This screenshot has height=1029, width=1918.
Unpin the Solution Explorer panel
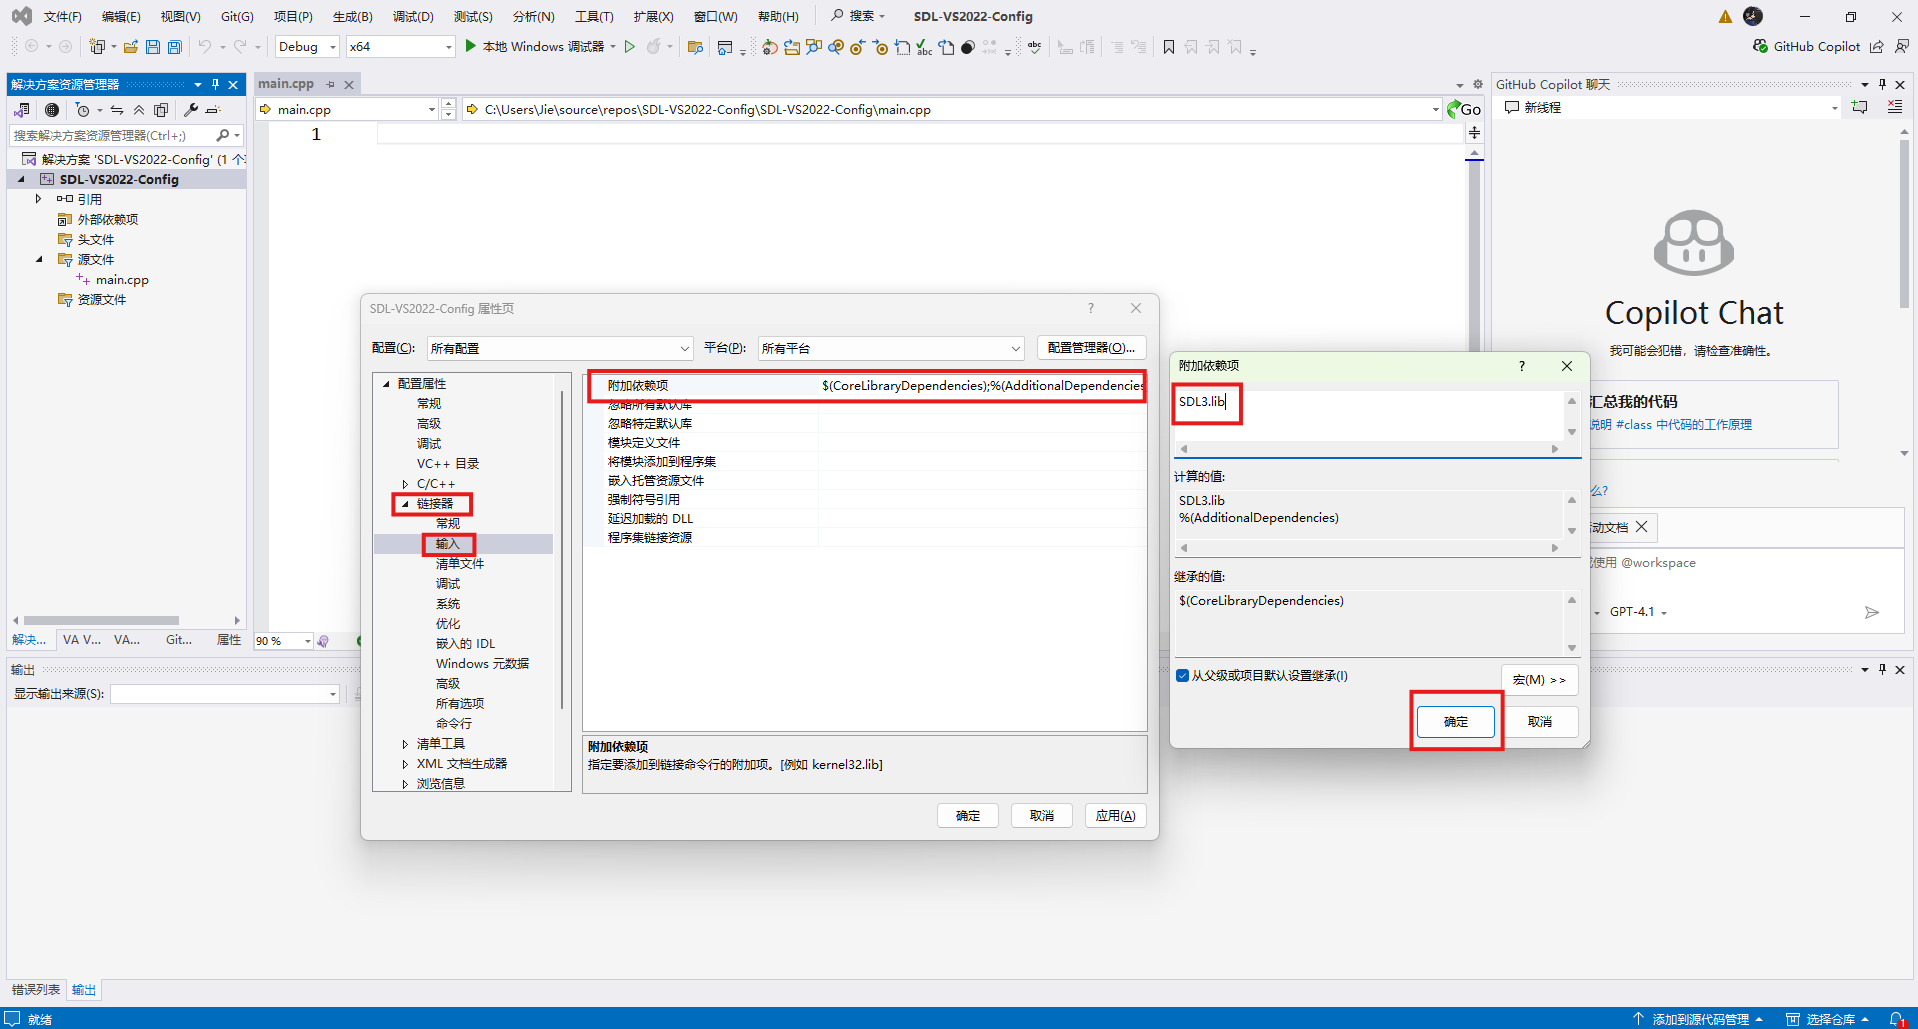pyautogui.click(x=215, y=84)
